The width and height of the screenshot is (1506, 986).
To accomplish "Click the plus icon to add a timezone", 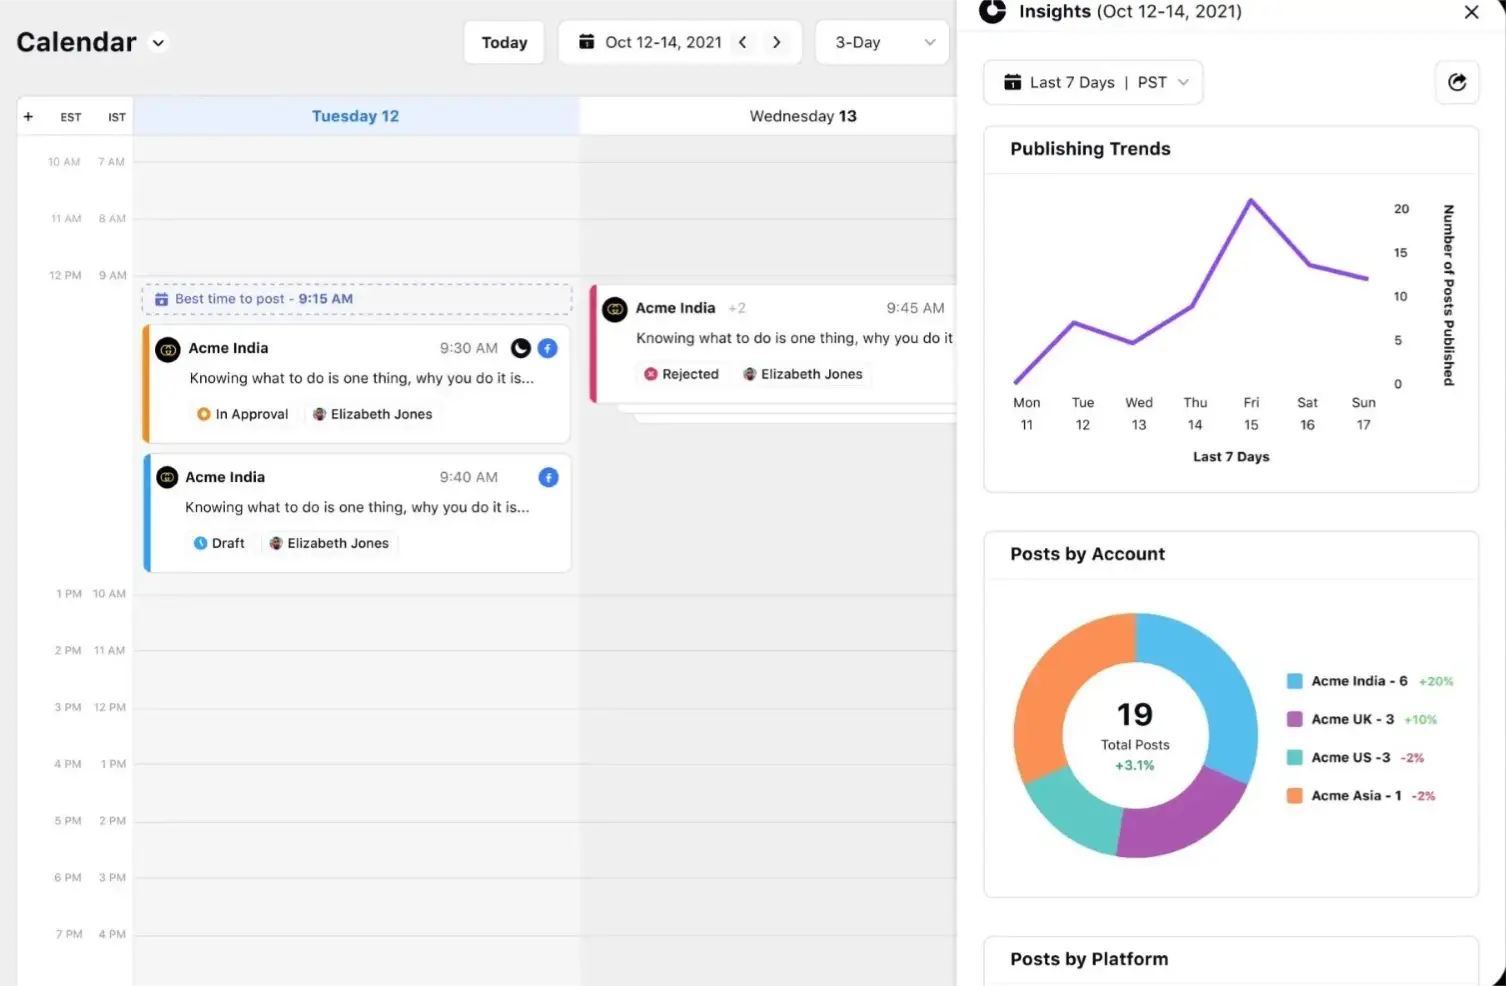I will point(28,115).
